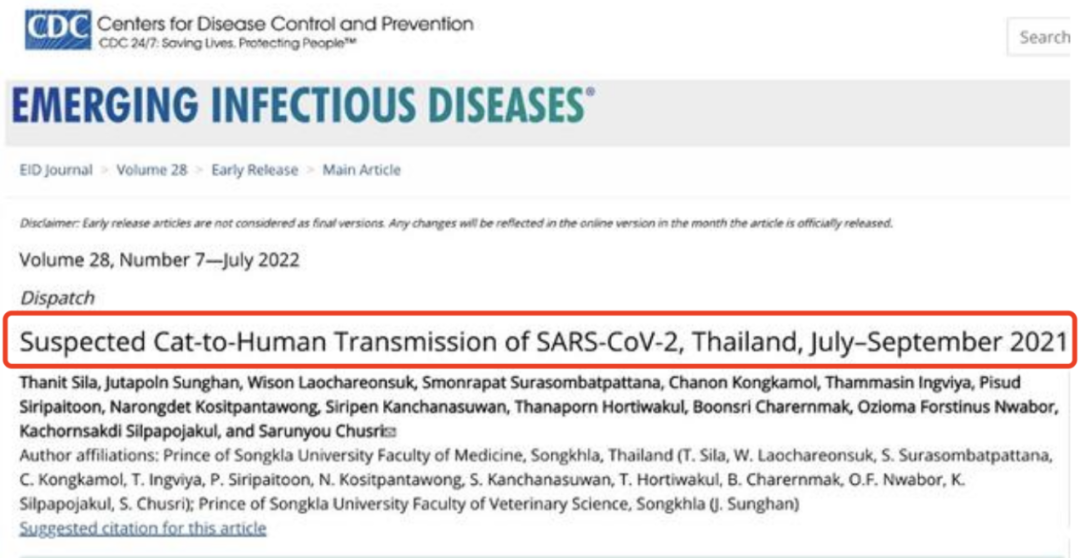Click the Volume 28, Number 7—July 2022 text
The height and width of the screenshot is (558, 1080).
[x=159, y=260]
